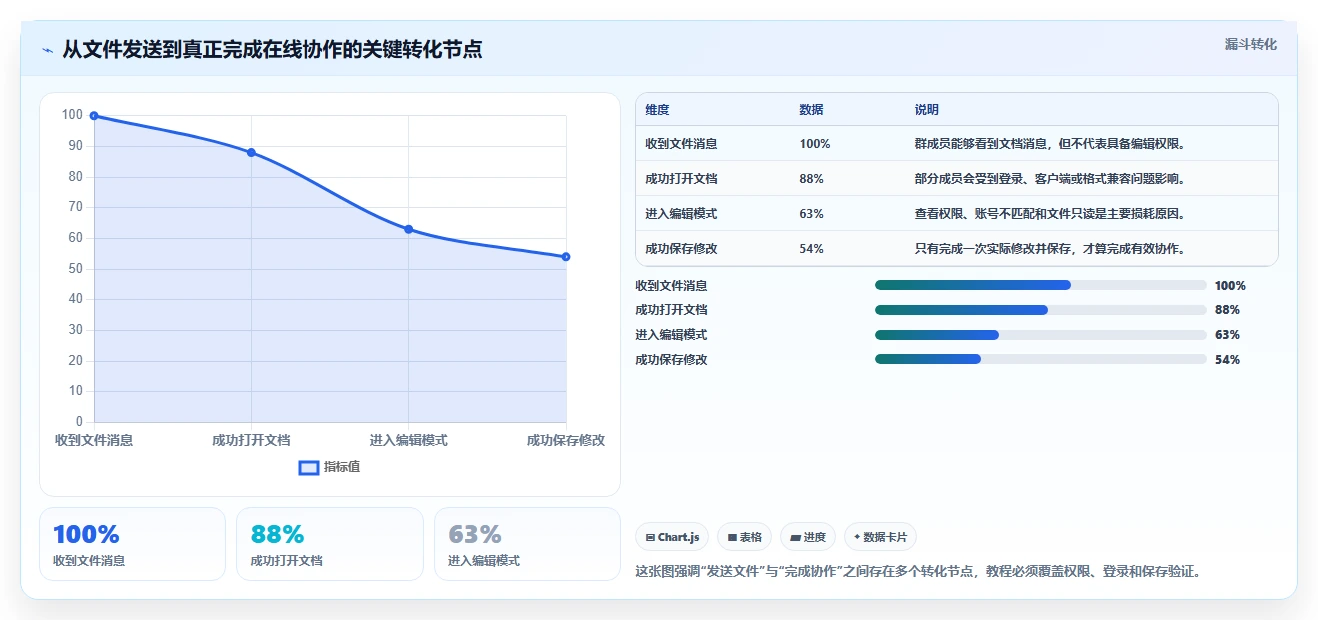Viewport: 1318px width, 620px height.
Task: Click the 54% value in the table
Action: (812, 249)
